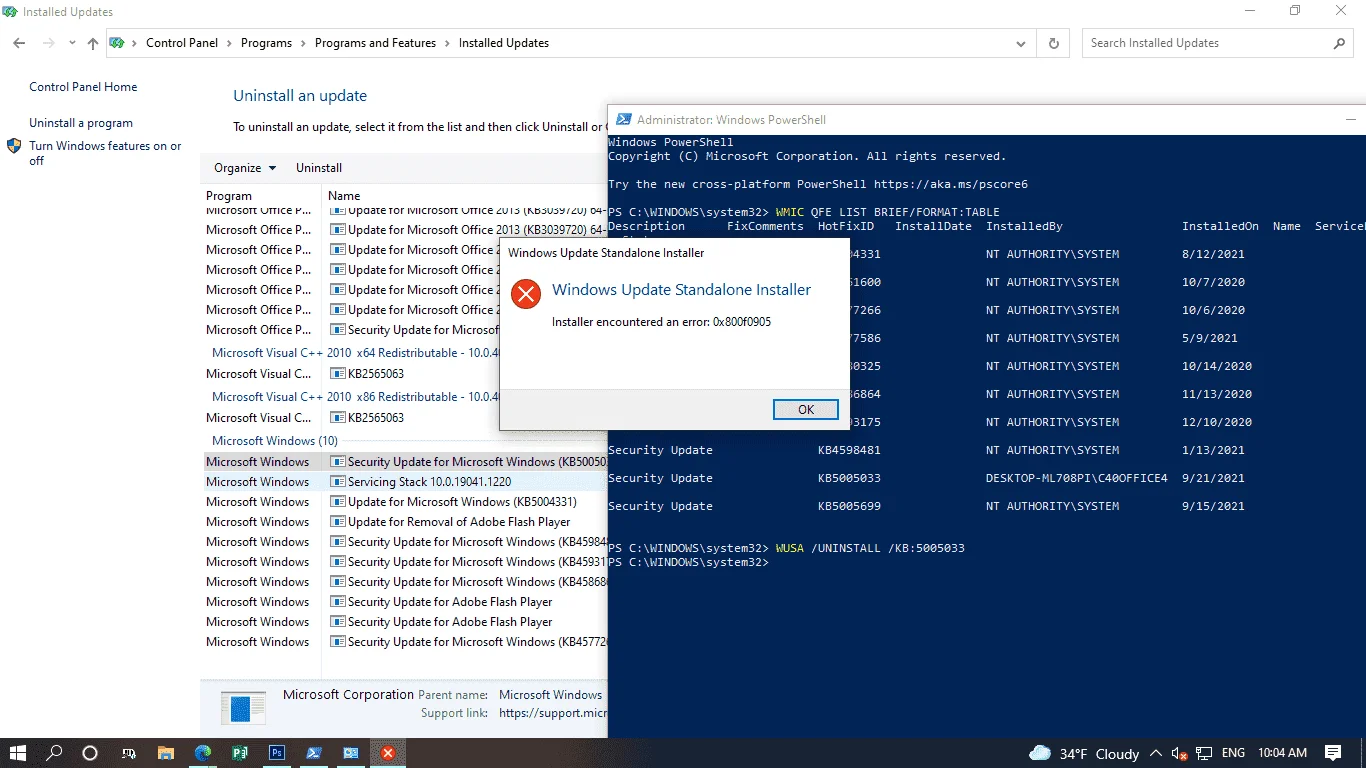Open Microsoft Project from the taskbar

pos(240,753)
